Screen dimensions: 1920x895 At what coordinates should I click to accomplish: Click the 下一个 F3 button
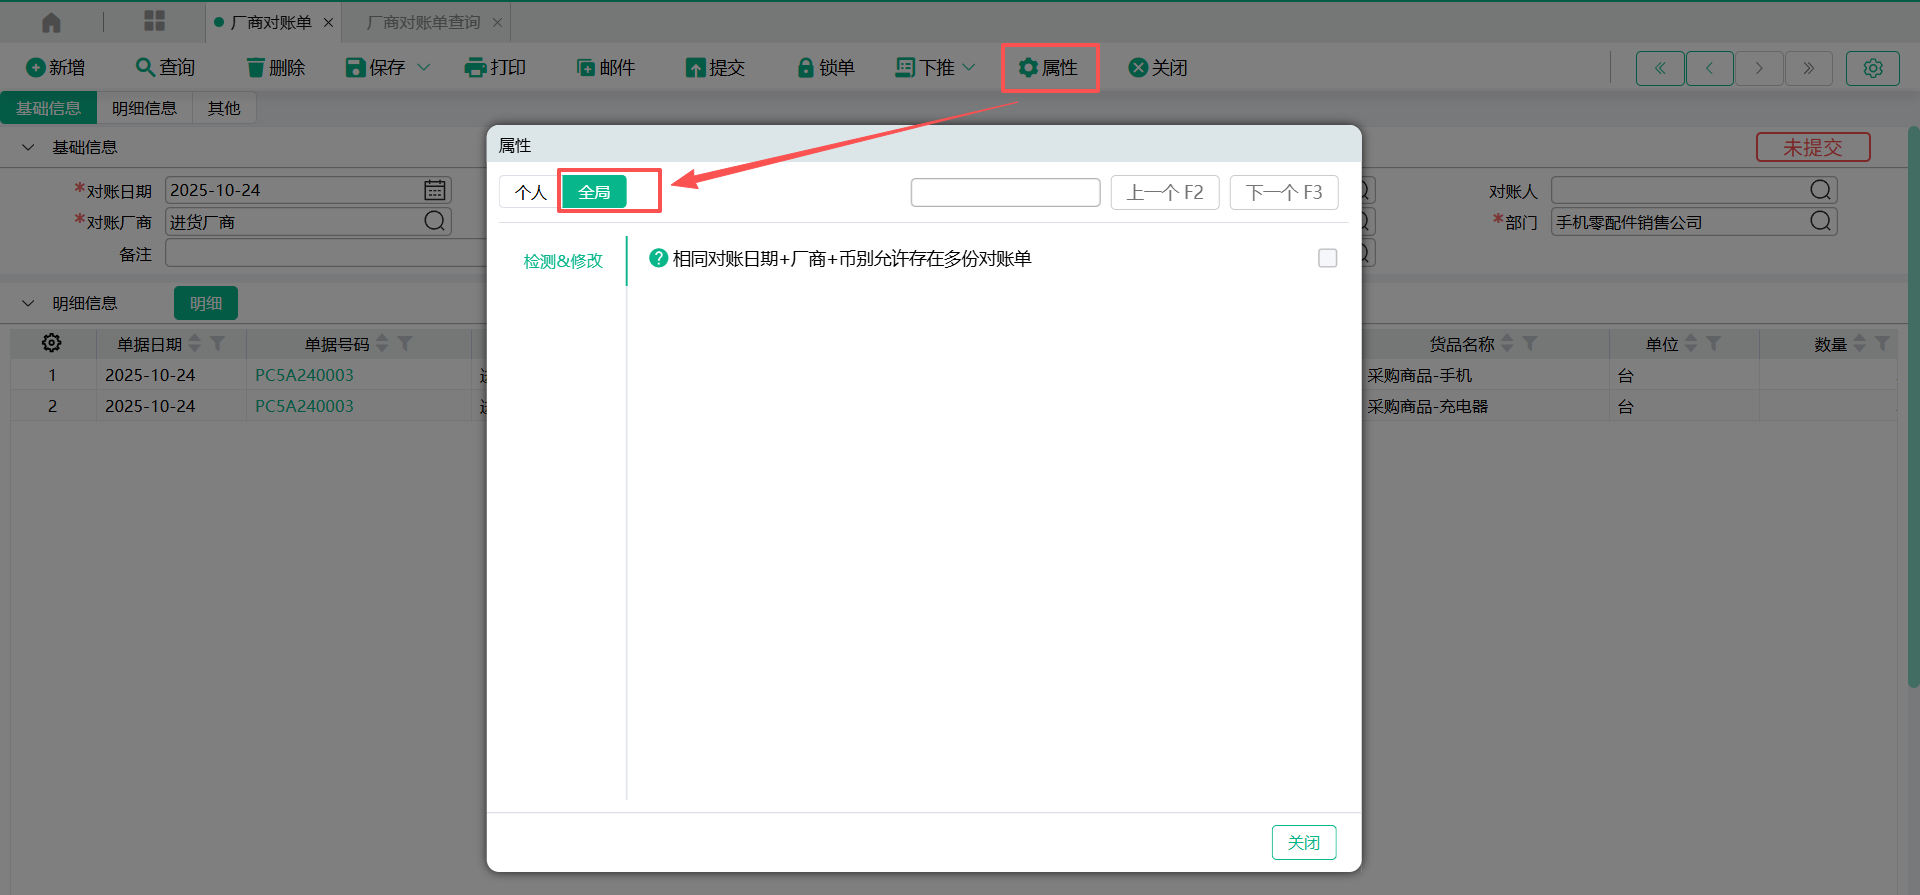(1283, 192)
